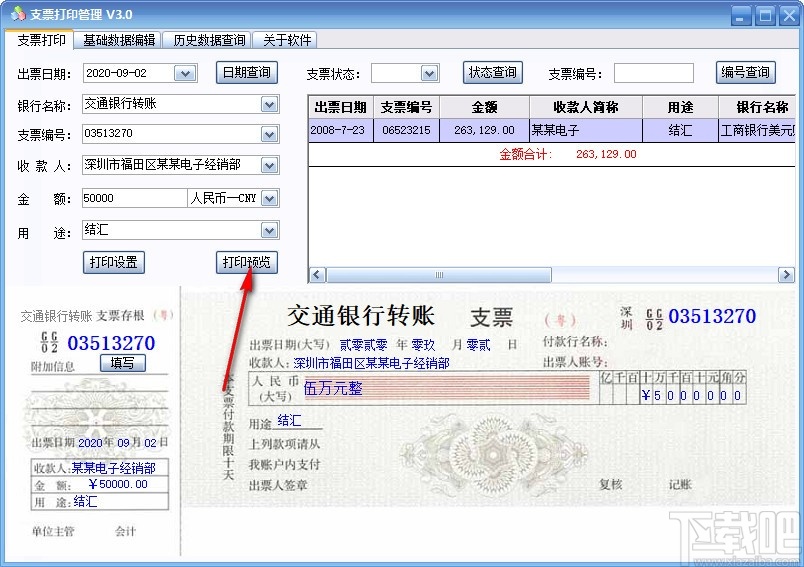
Task: Click the 状态查询 button
Action: 493,72
